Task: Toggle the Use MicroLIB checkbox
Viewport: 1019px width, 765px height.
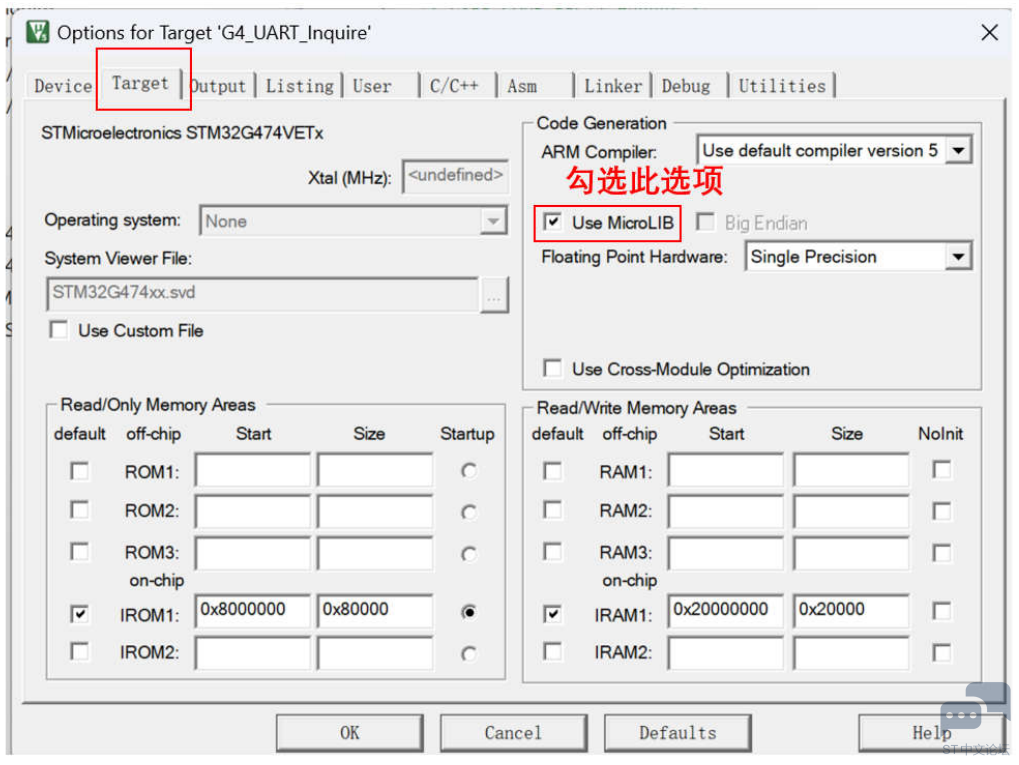Action: tap(552, 222)
